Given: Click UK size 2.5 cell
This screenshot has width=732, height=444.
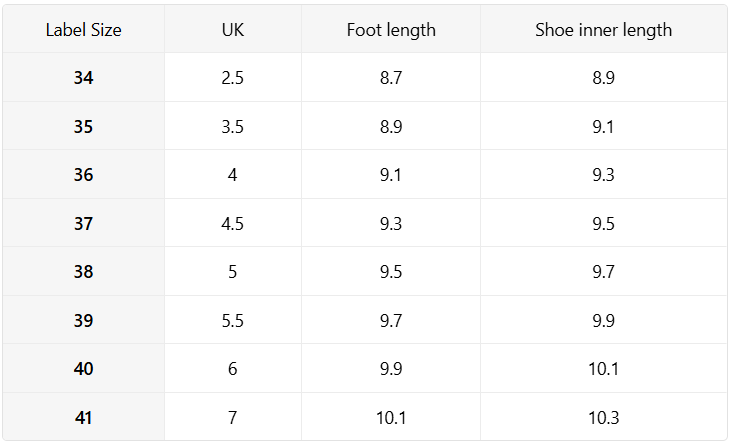Looking at the screenshot, I should [x=232, y=78].
